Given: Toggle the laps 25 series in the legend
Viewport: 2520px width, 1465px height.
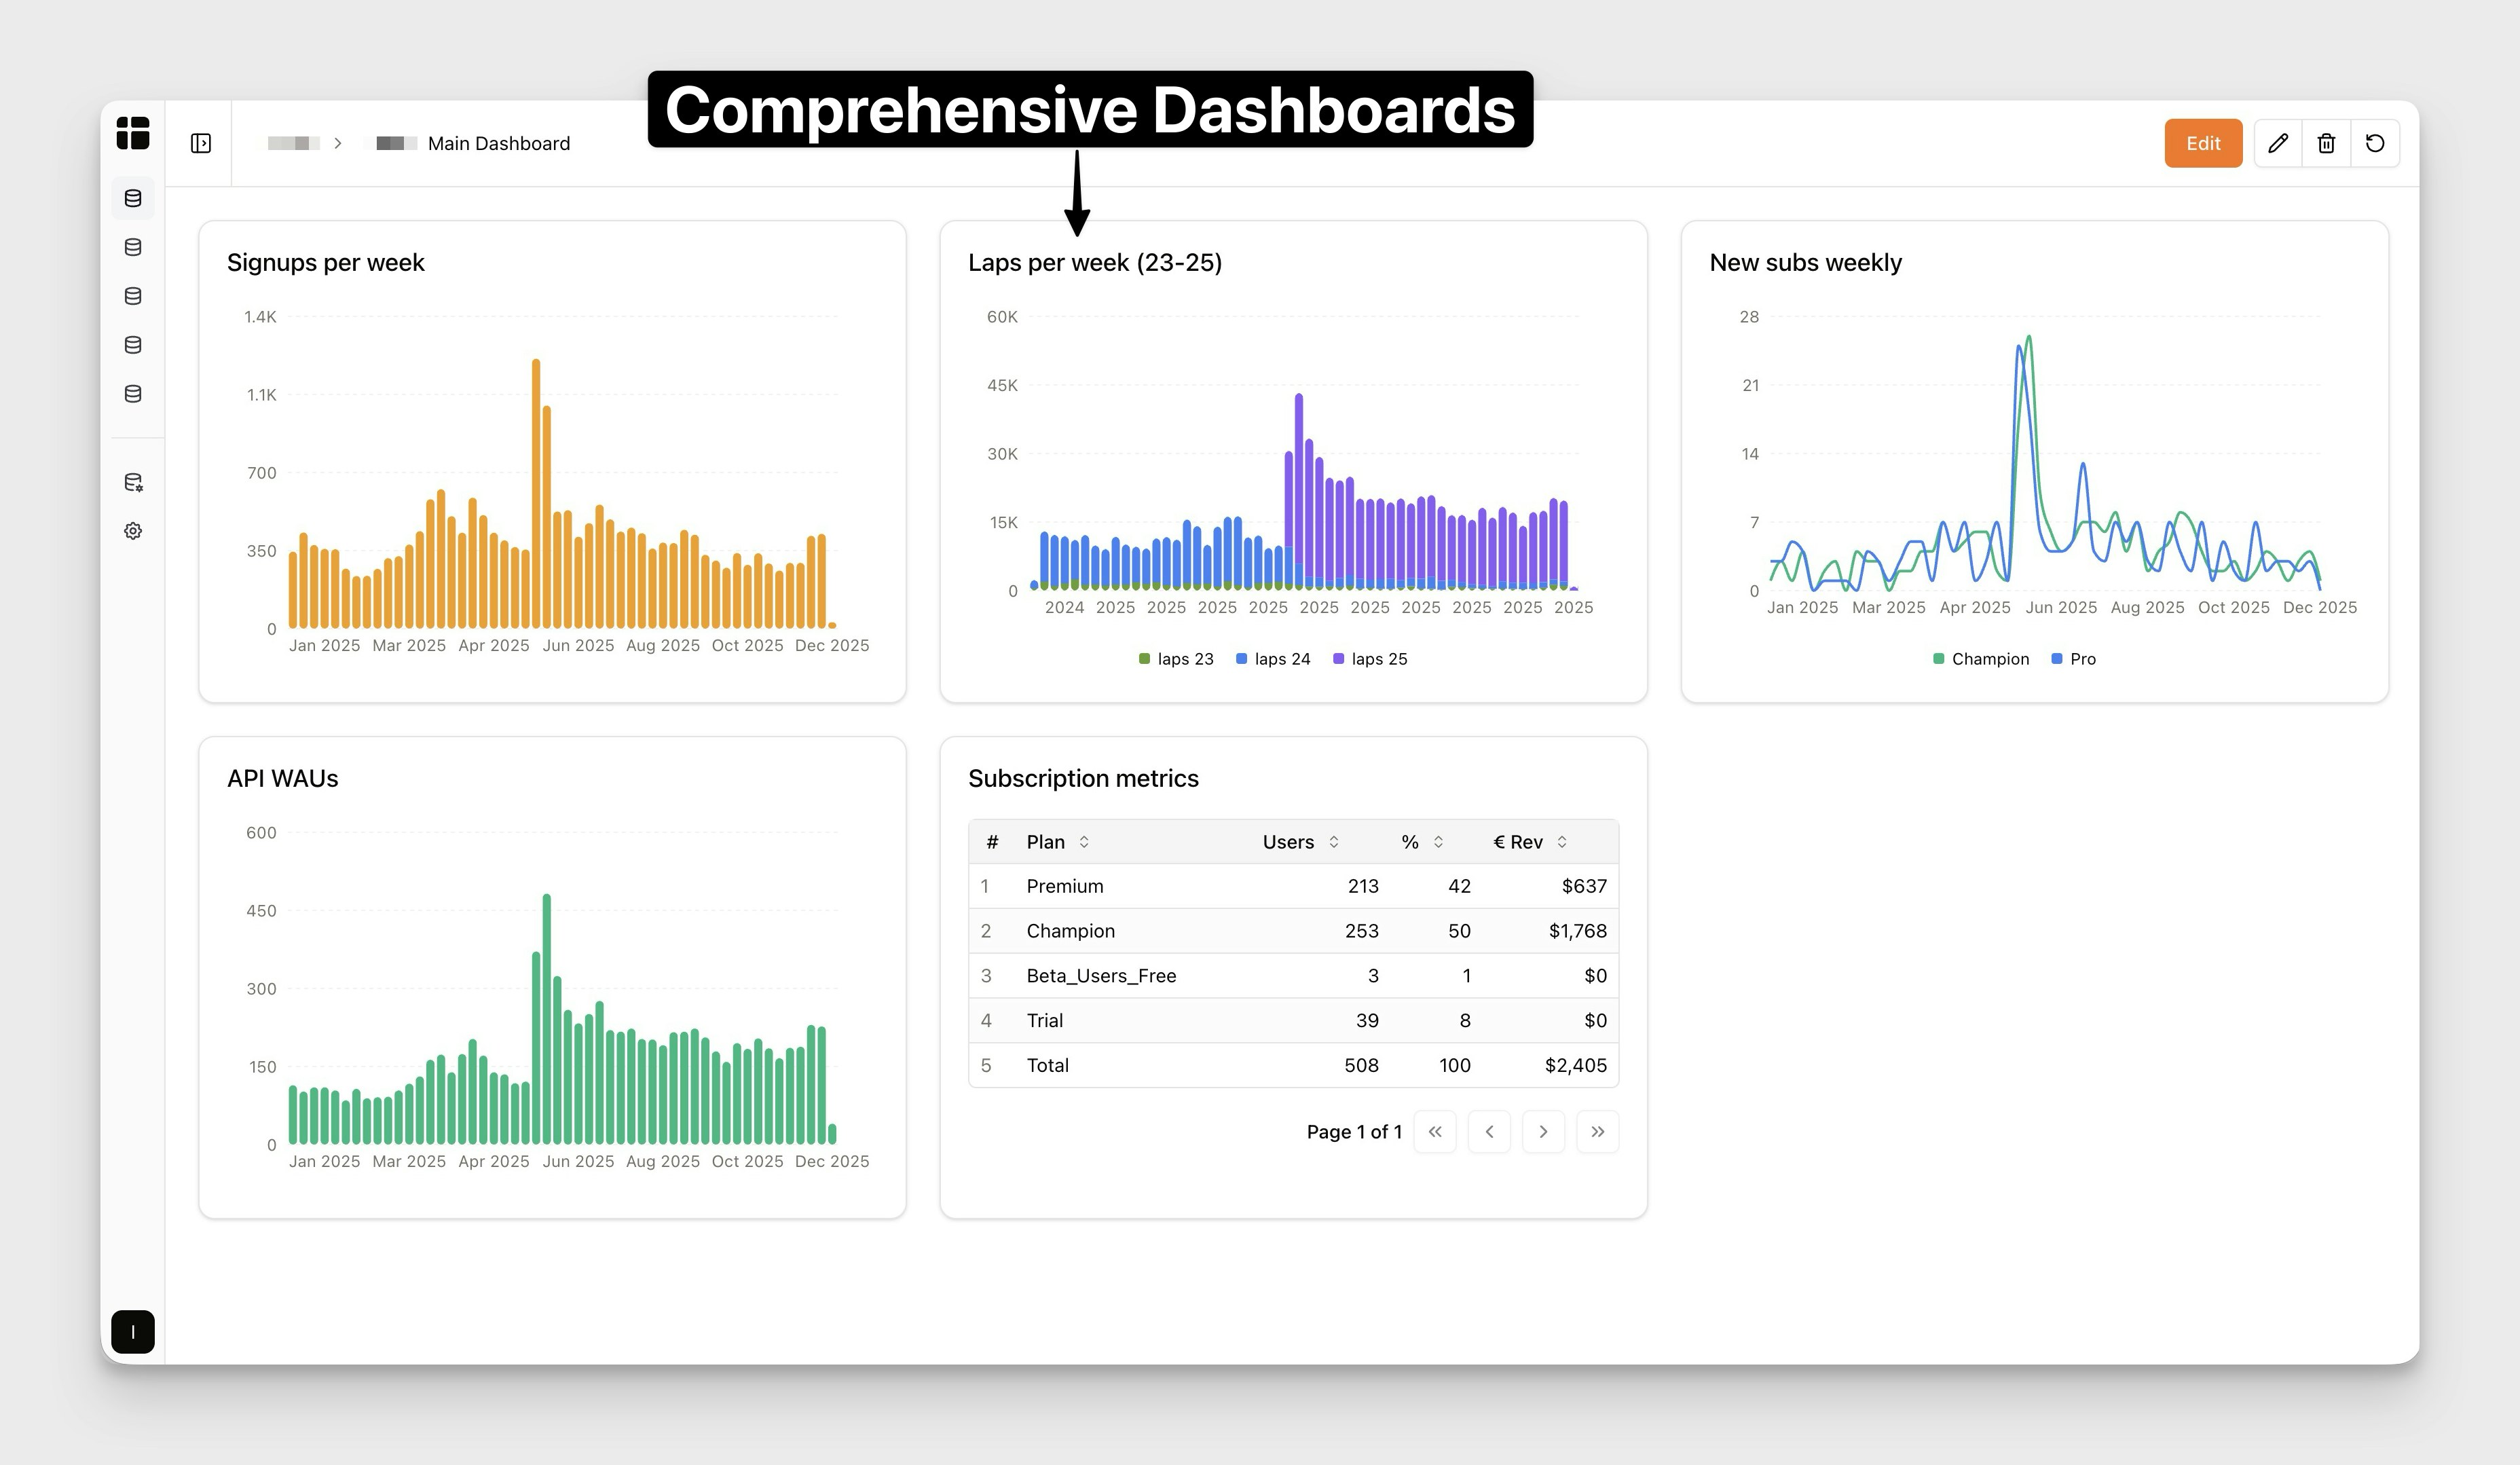Looking at the screenshot, I should (x=1370, y=658).
